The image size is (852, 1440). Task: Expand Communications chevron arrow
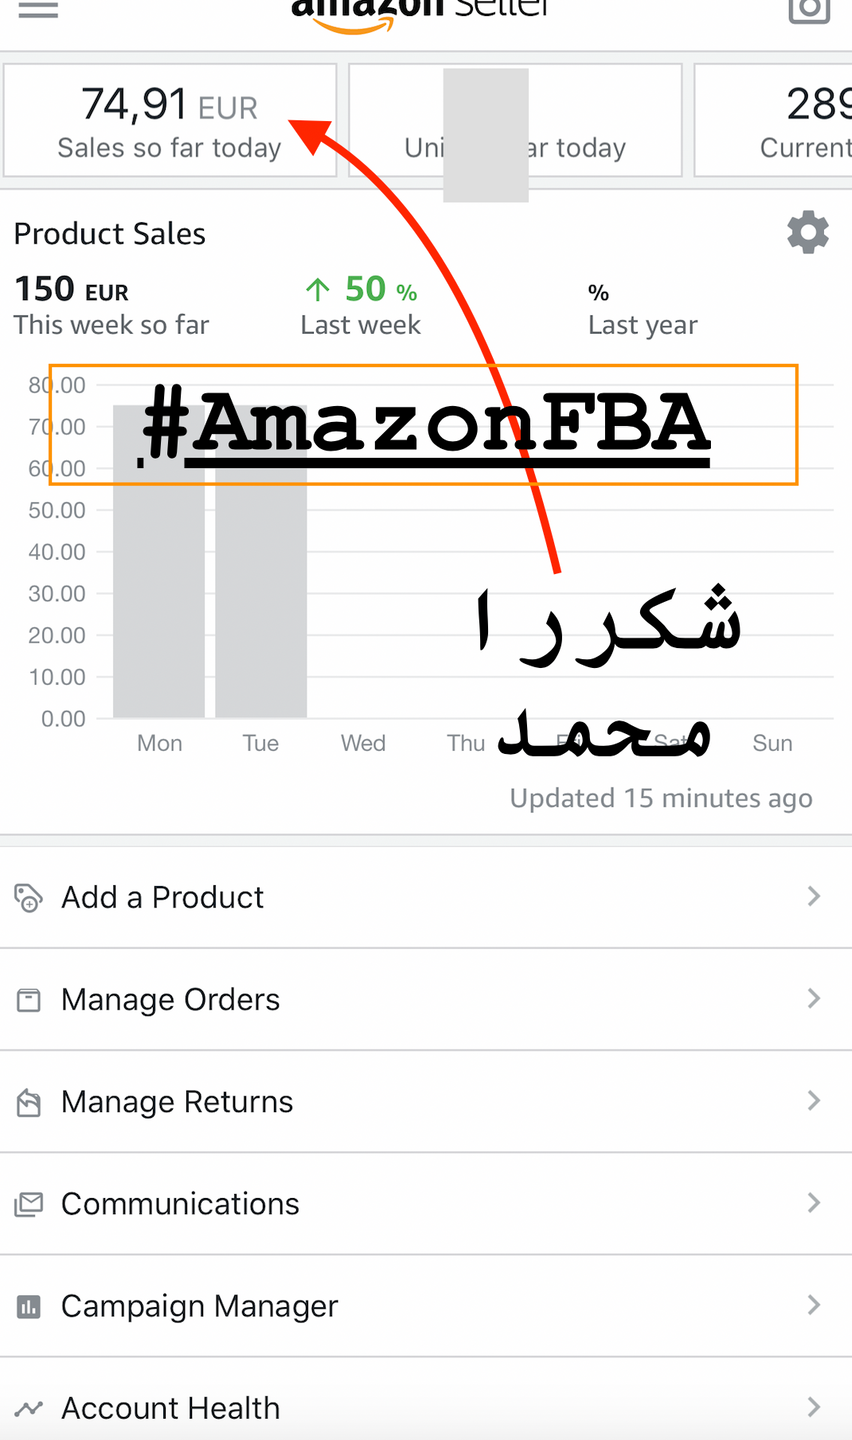(x=814, y=1203)
